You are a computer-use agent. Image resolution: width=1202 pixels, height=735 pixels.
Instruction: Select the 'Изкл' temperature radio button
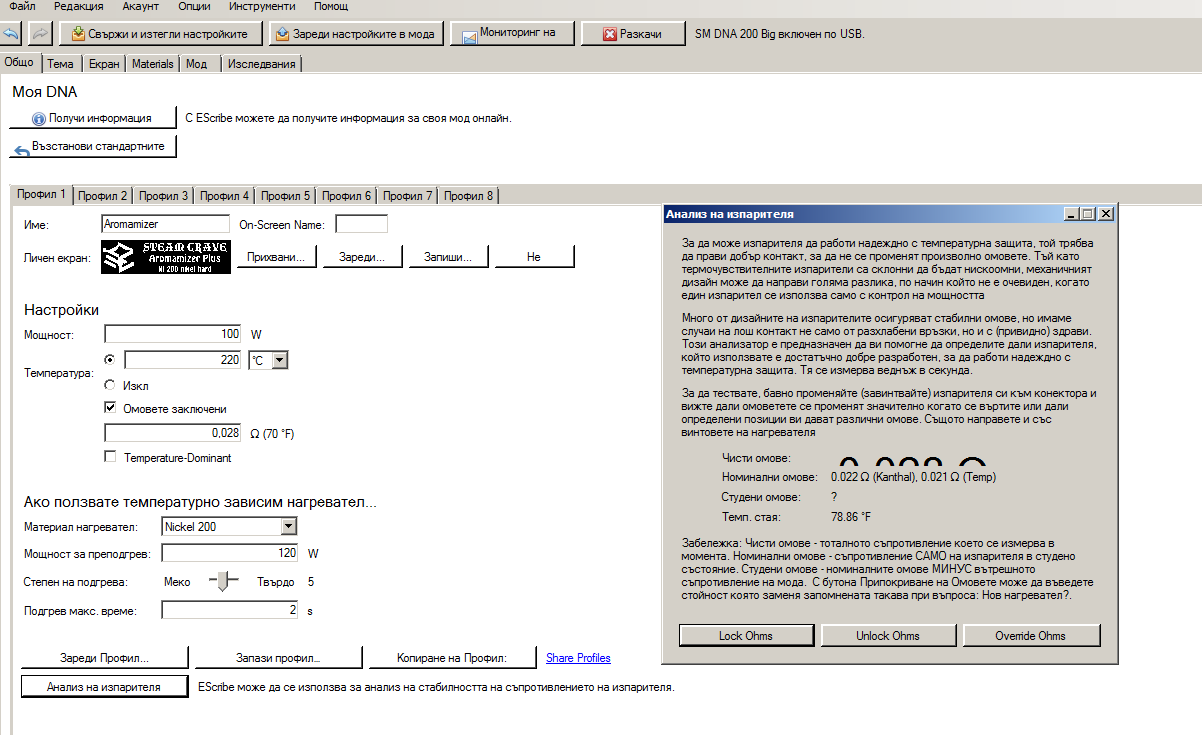tap(110, 385)
